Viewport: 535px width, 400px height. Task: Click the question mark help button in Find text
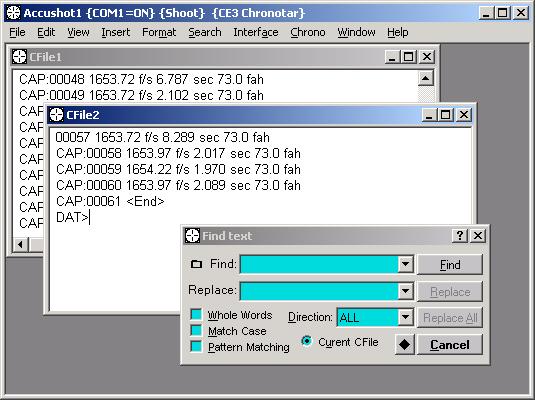460,235
